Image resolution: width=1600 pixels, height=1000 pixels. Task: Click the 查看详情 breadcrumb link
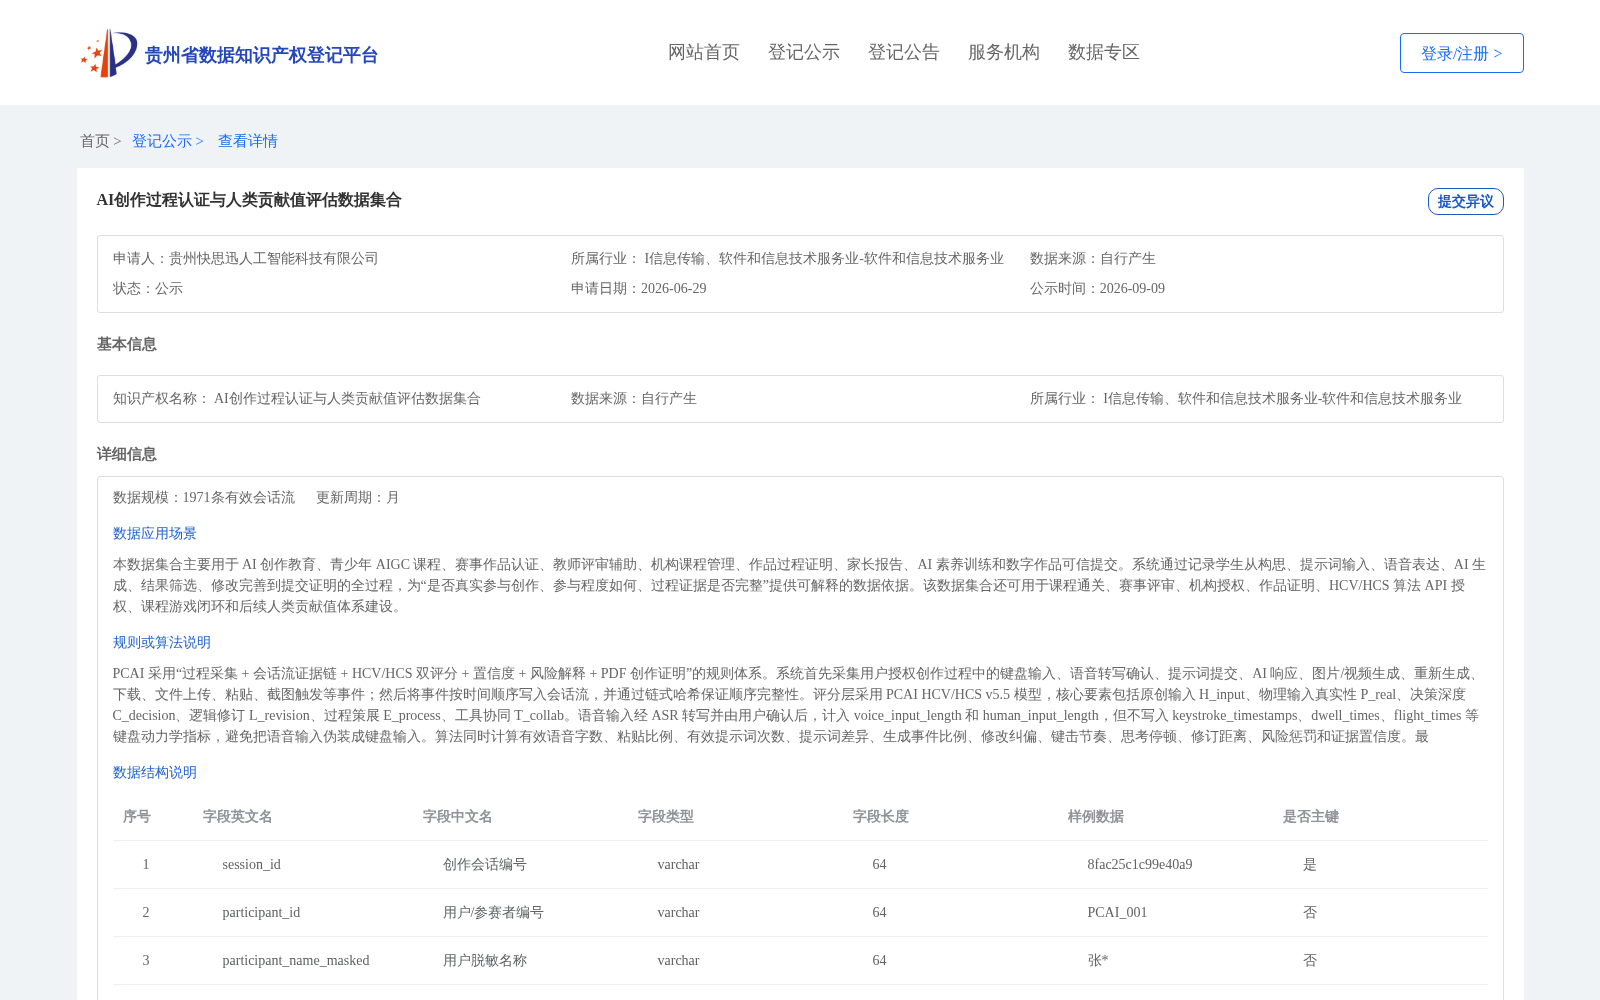click(248, 141)
